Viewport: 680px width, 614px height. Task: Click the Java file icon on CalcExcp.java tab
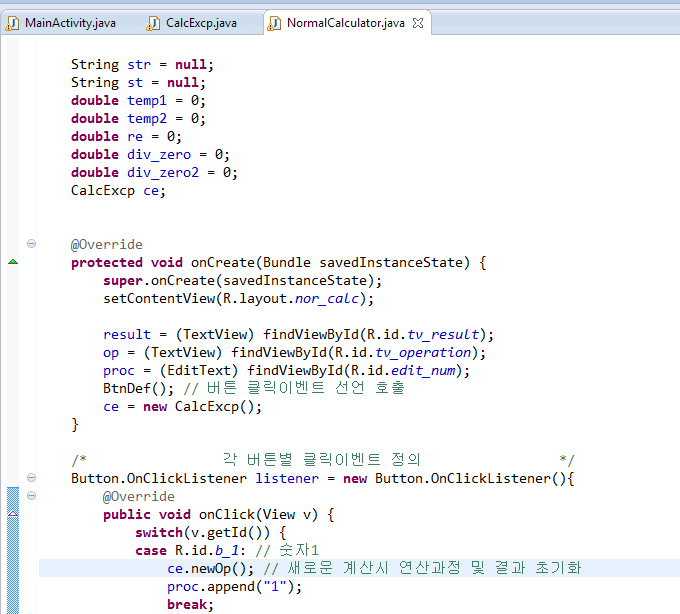[x=153, y=23]
